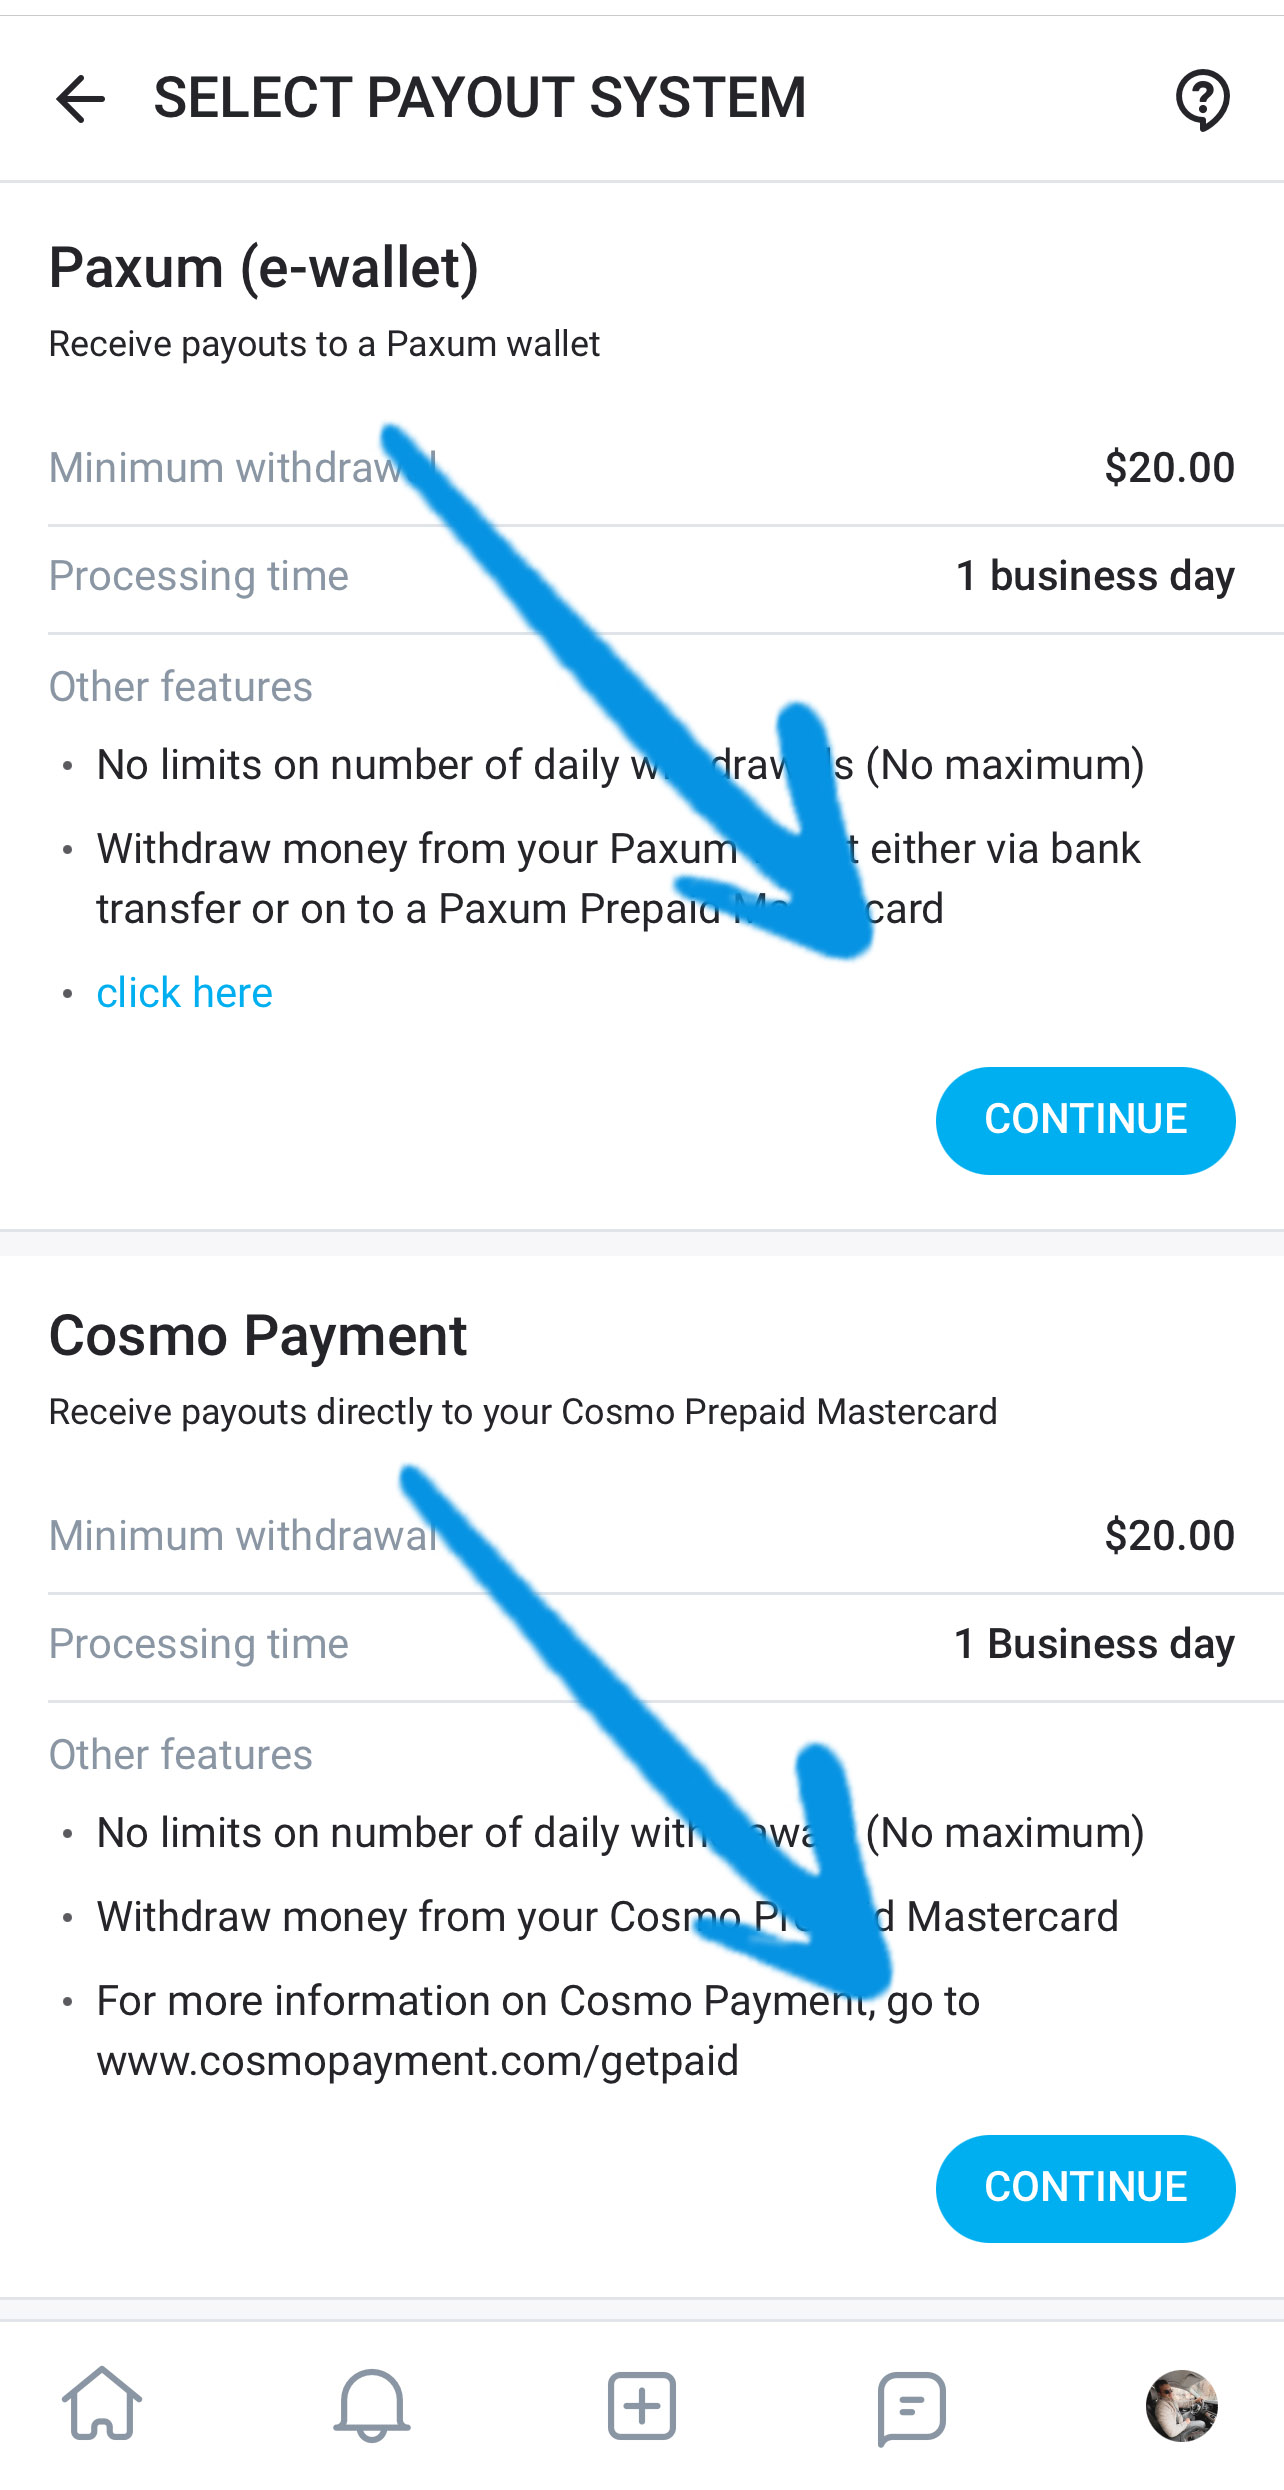Open chats via the message icon
1284x2490 pixels.
coord(911,2406)
